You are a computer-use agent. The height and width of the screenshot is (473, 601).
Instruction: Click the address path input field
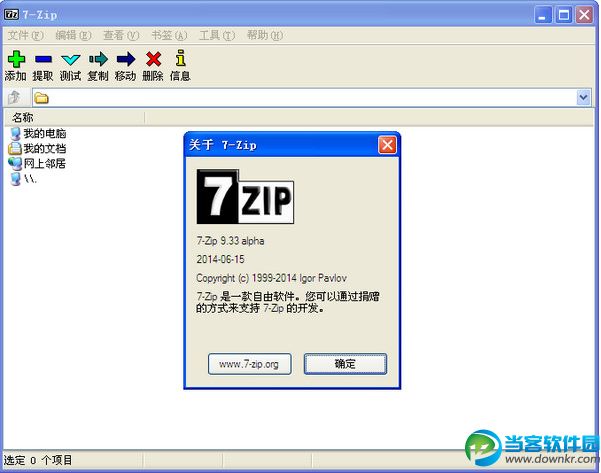click(311, 97)
